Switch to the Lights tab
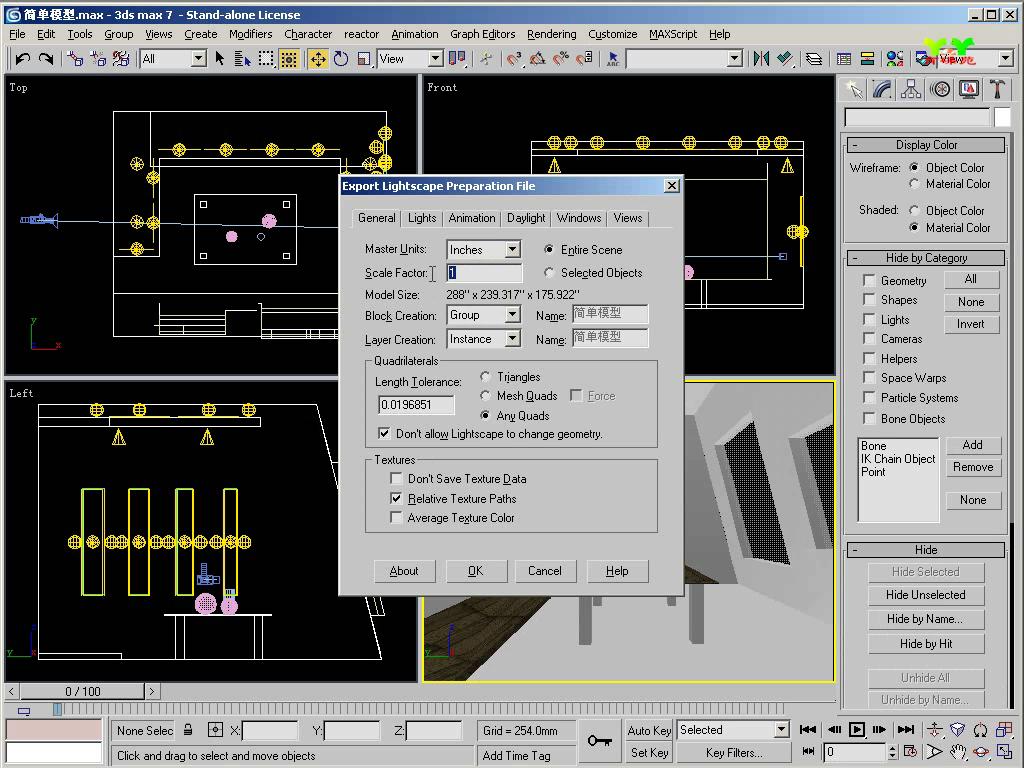Viewport: 1024px width, 768px height. [x=422, y=218]
